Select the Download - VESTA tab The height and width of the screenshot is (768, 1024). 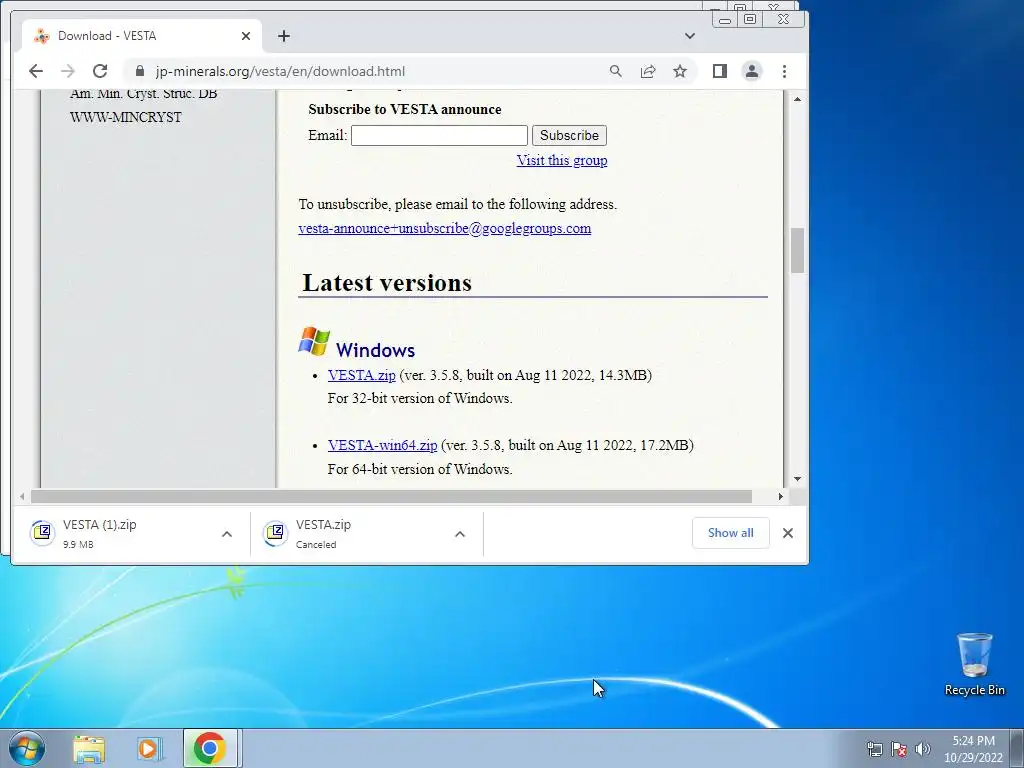(142, 36)
